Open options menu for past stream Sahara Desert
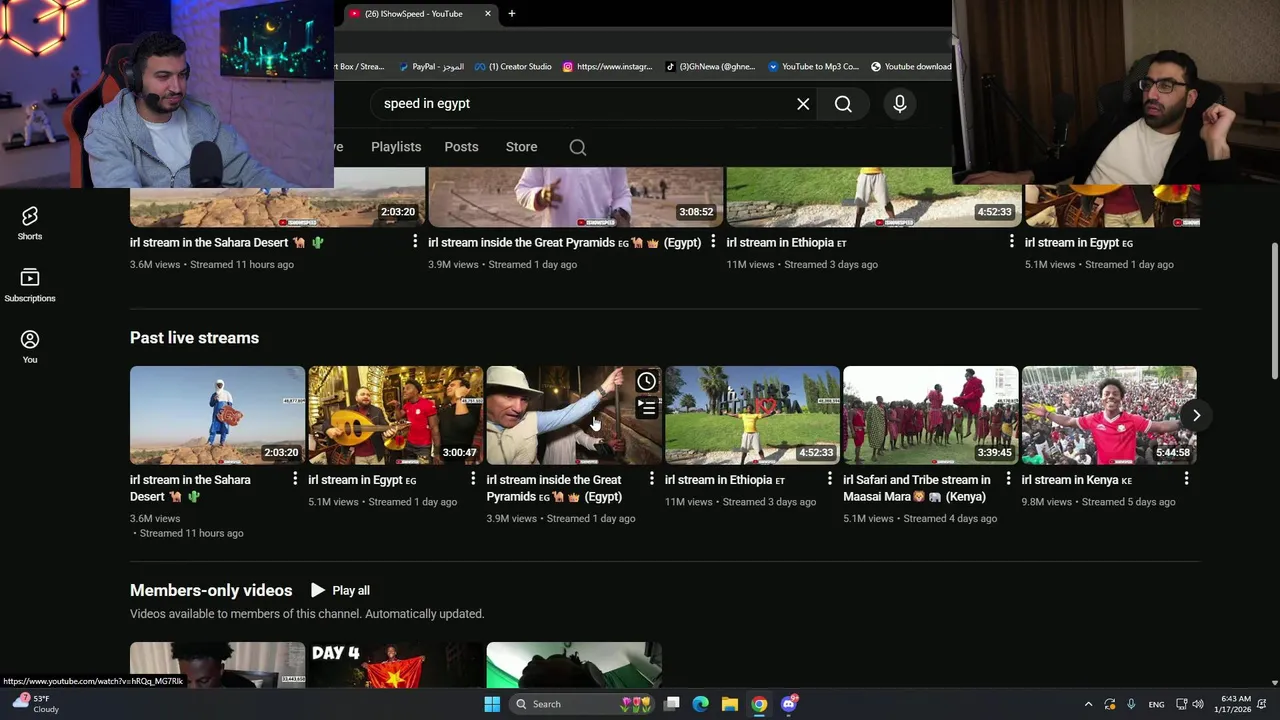This screenshot has width=1280, height=720. tap(295, 480)
